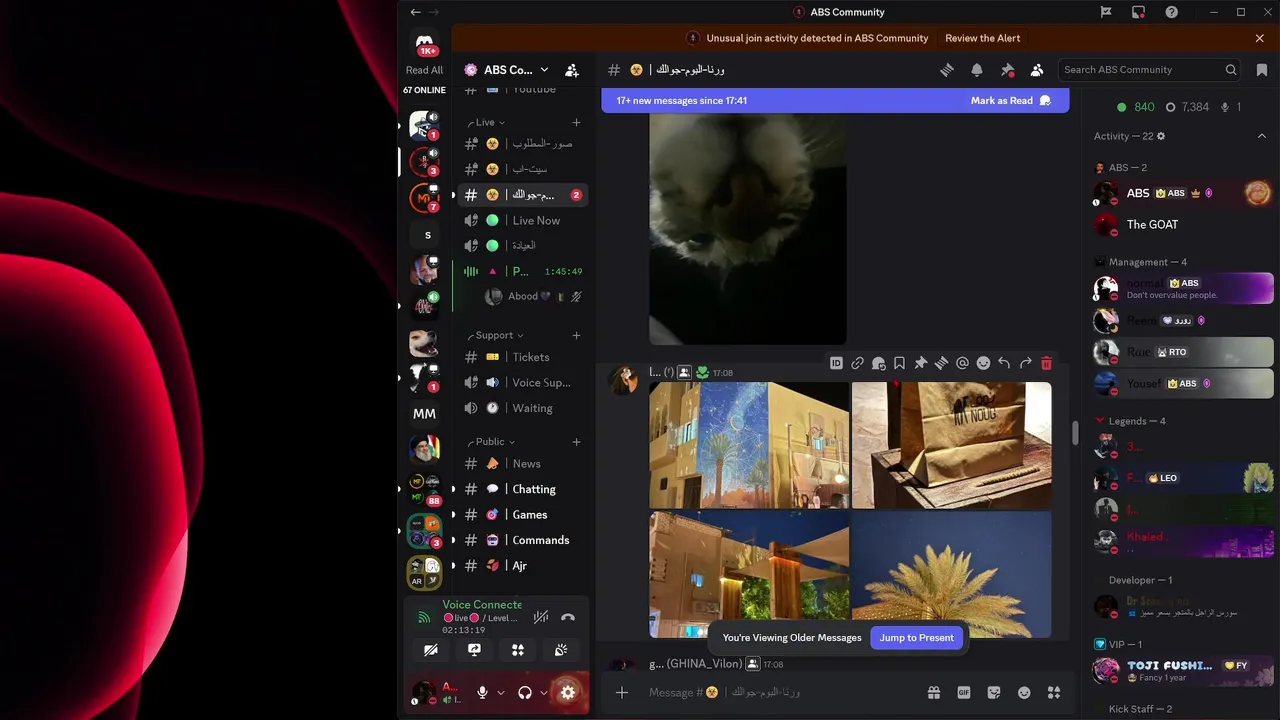
Task: Focus the message input box
Action: [x=780, y=692]
